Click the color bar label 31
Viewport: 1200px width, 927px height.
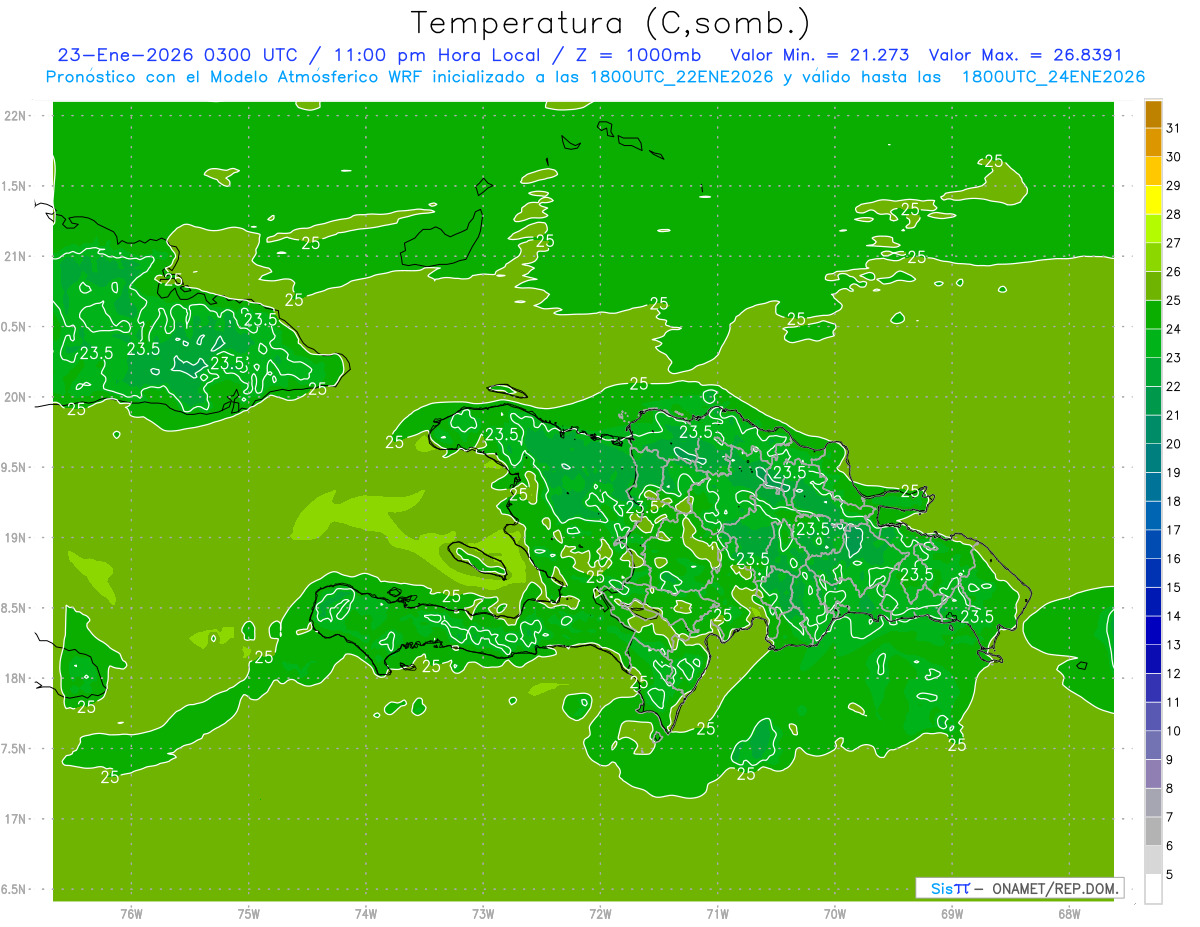pyautogui.click(x=1173, y=128)
